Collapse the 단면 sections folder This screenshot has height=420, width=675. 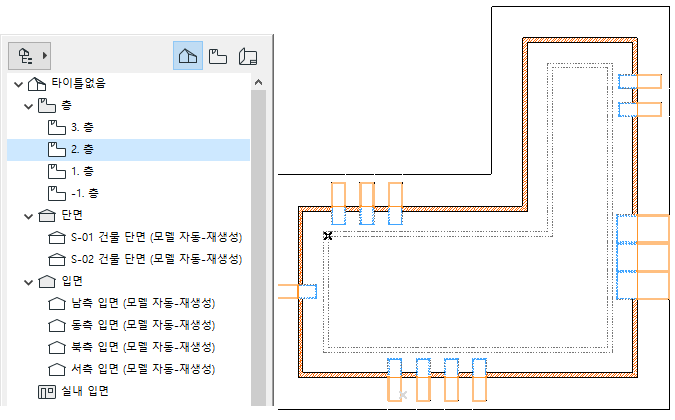tap(28, 216)
